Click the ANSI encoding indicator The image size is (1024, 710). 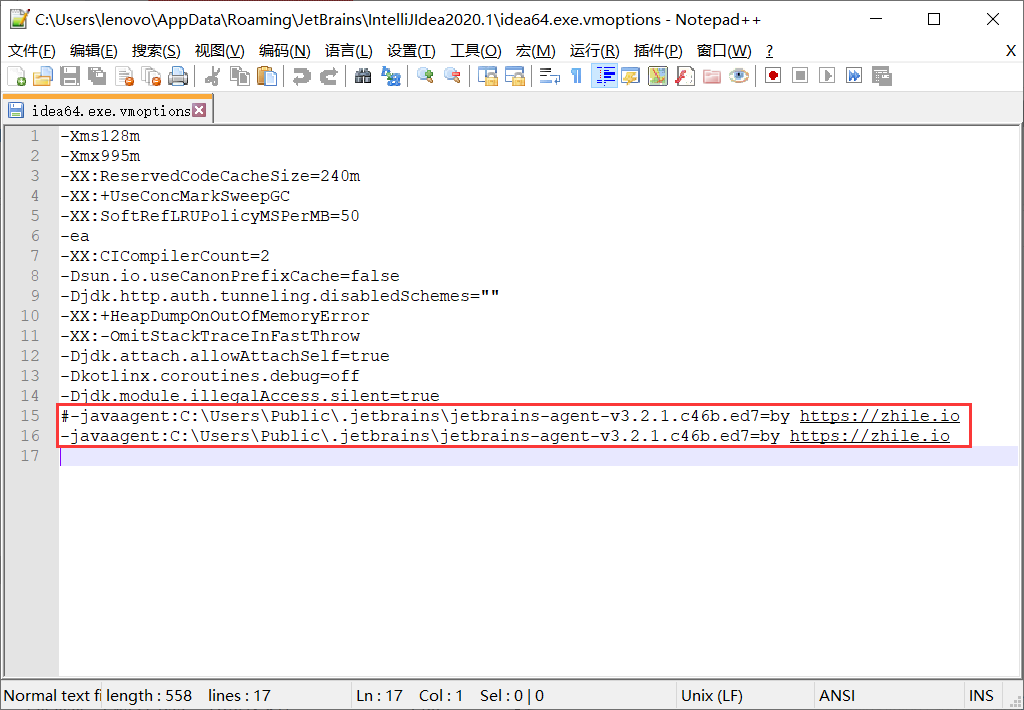[837, 695]
